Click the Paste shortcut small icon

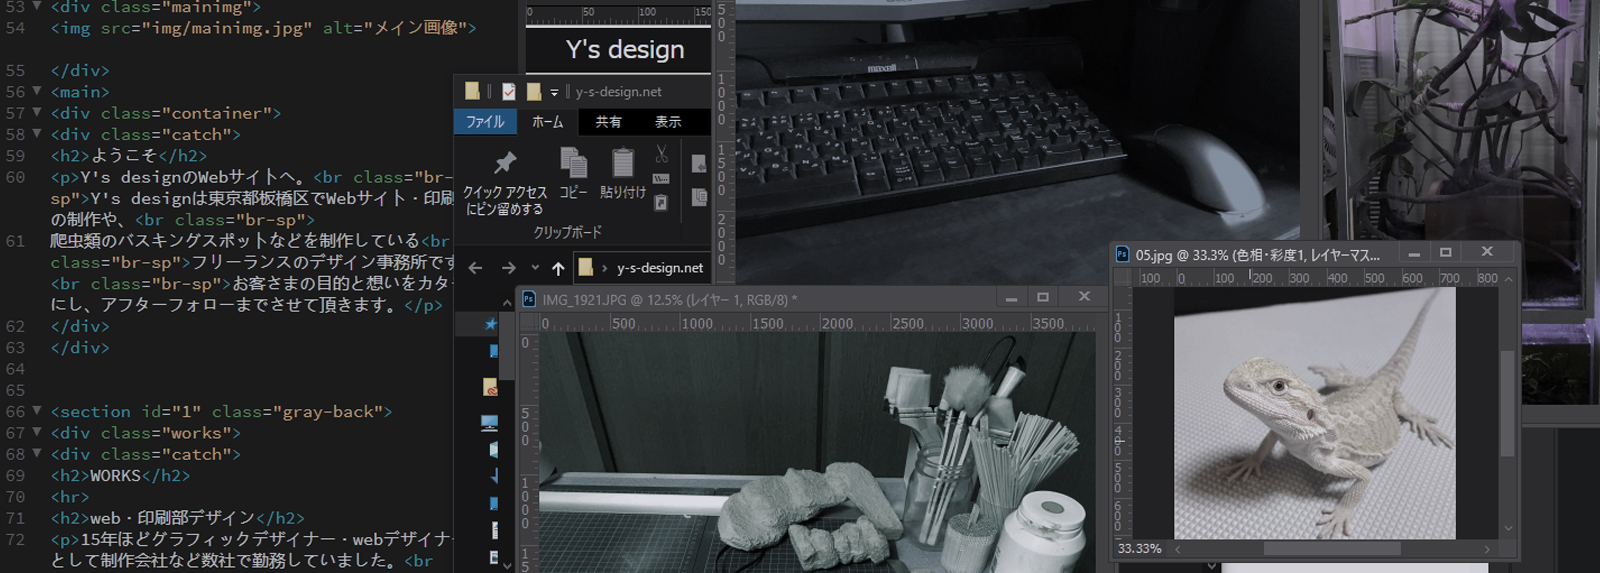tap(661, 203)
